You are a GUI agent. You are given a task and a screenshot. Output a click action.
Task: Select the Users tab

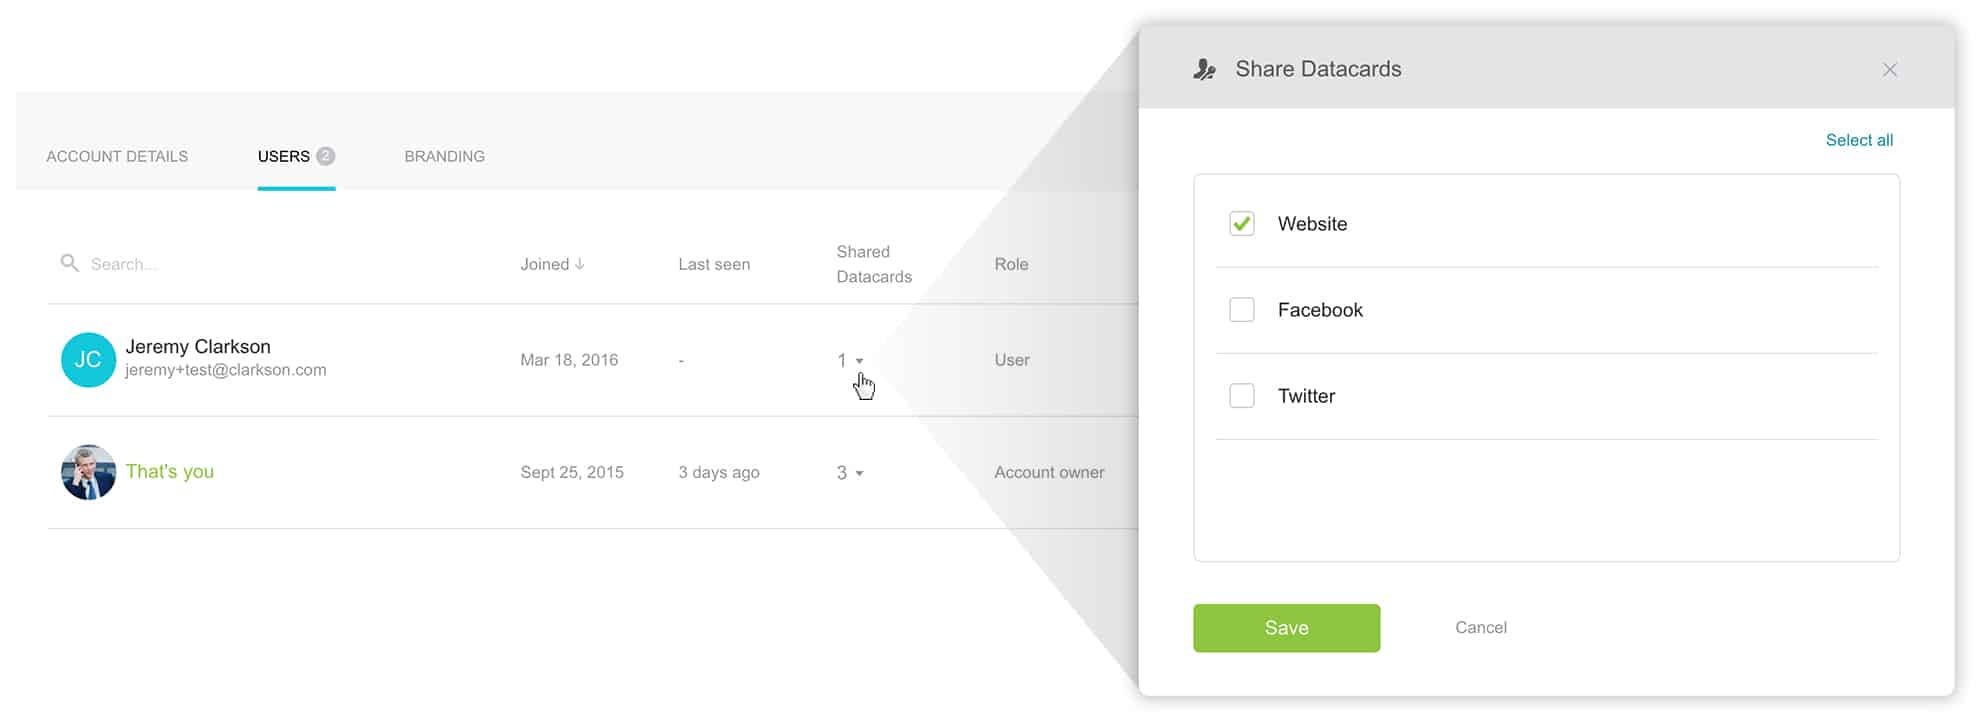tap(284, 156)
